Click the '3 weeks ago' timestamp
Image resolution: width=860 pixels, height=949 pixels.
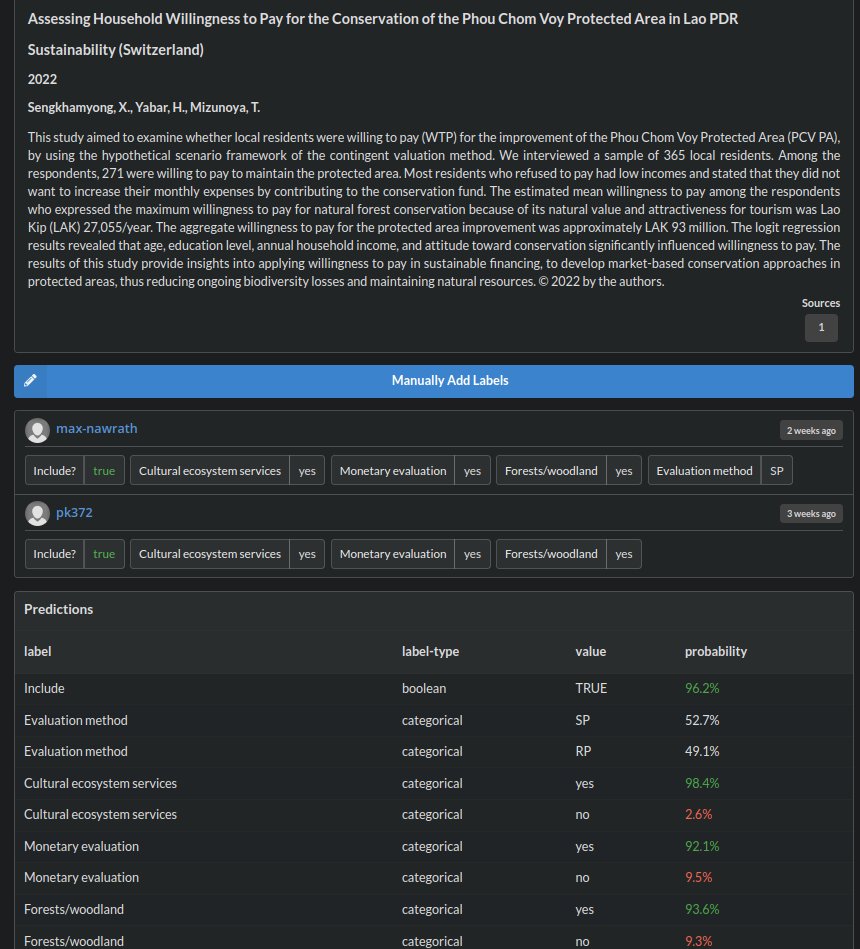coord(811,513)
